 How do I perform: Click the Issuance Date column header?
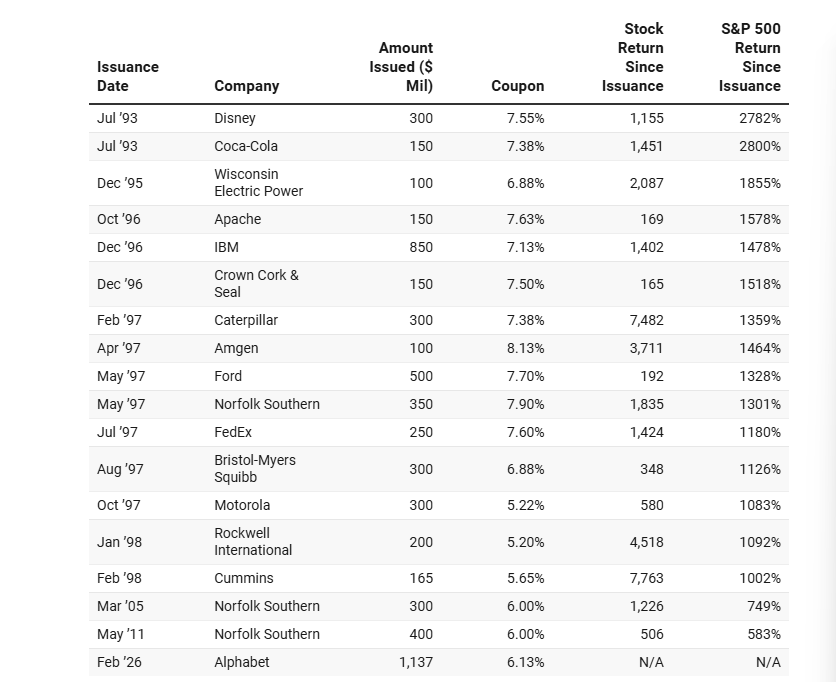click(128, 76)
